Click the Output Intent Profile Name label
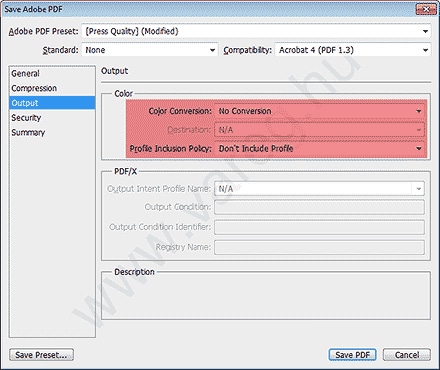Viewport: 440px width, 370px height. [x=159, y=189]
